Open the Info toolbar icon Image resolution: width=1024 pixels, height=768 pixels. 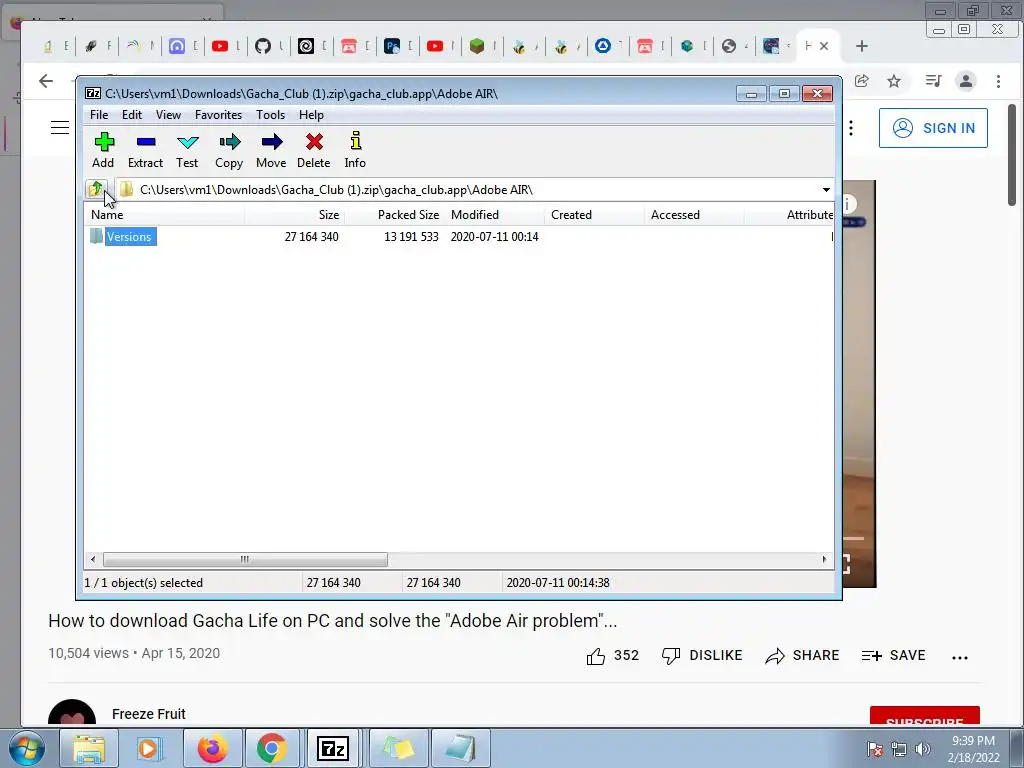tap(355, 150)
